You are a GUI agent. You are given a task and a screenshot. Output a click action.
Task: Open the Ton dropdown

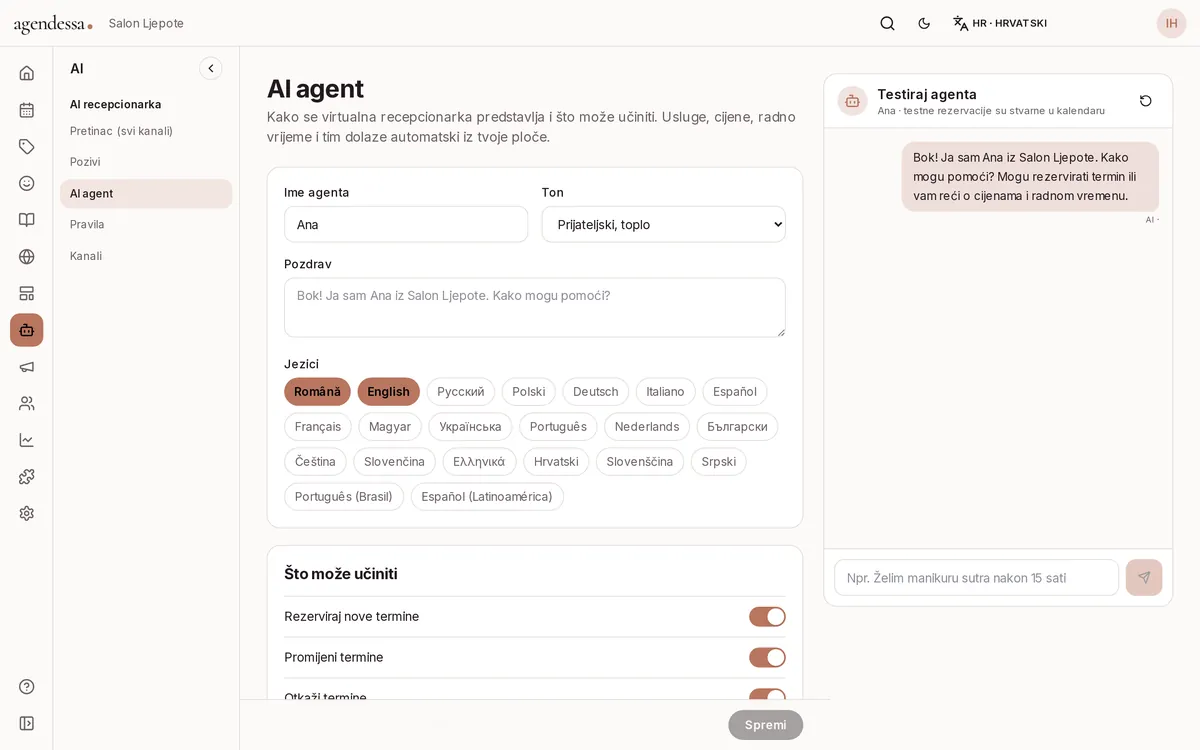pyautogui.click(x=664, y=224)
